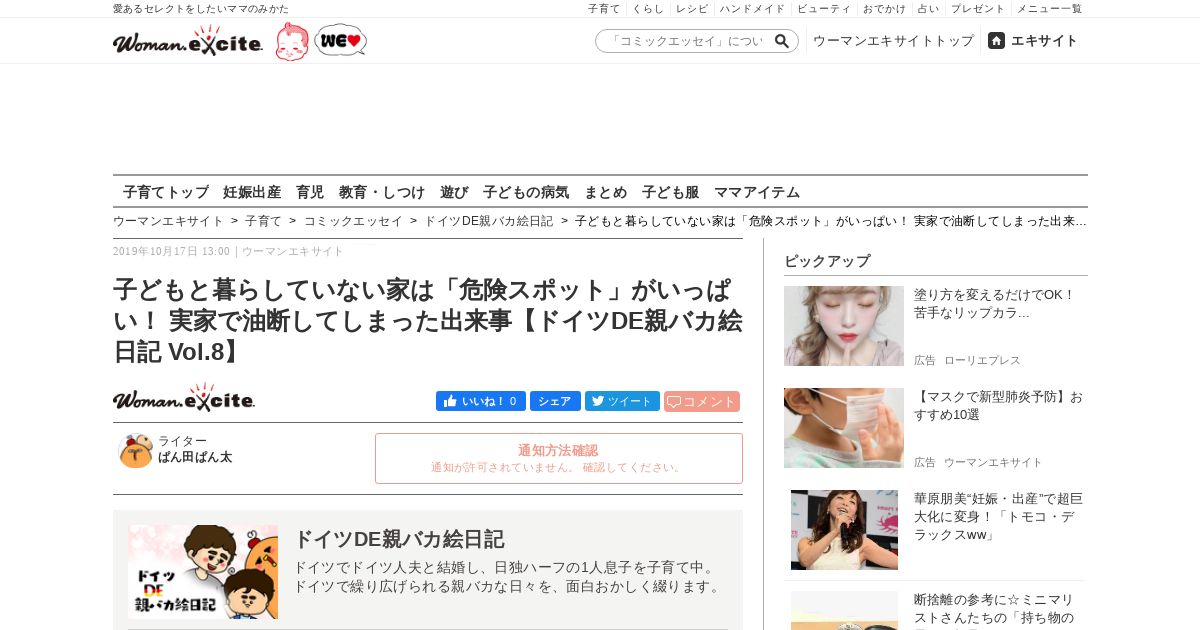Click the Facebook いいね! button
This screenshot has width=1200, height=630.
[x=480, y=401]
